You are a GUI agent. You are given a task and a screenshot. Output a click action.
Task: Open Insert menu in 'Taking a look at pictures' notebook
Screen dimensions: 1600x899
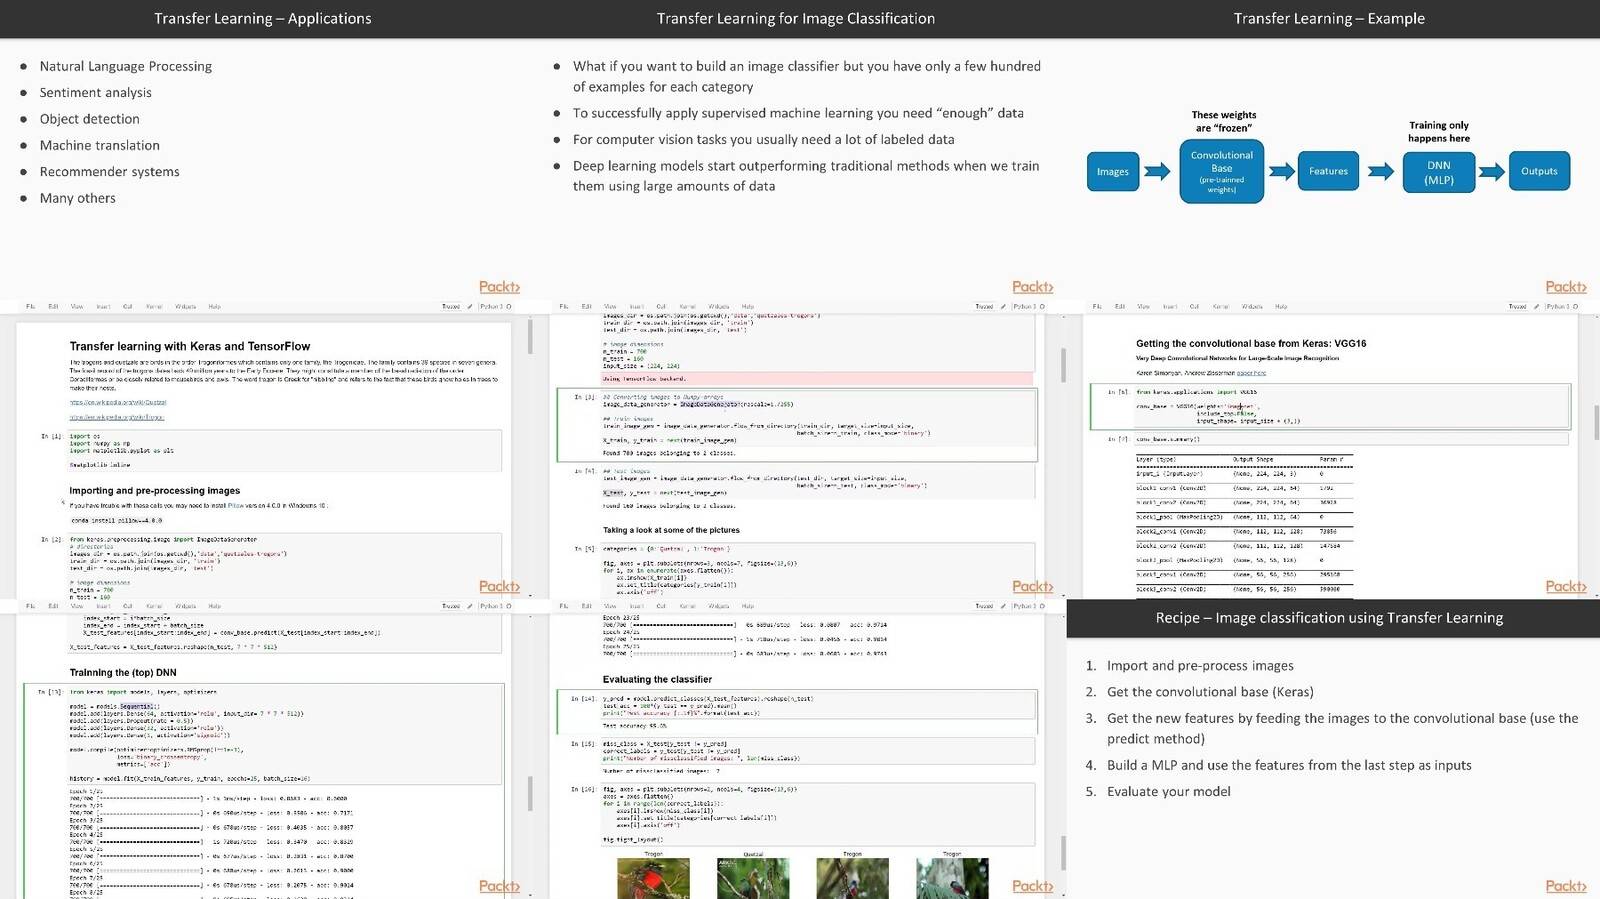click(637, 307)
